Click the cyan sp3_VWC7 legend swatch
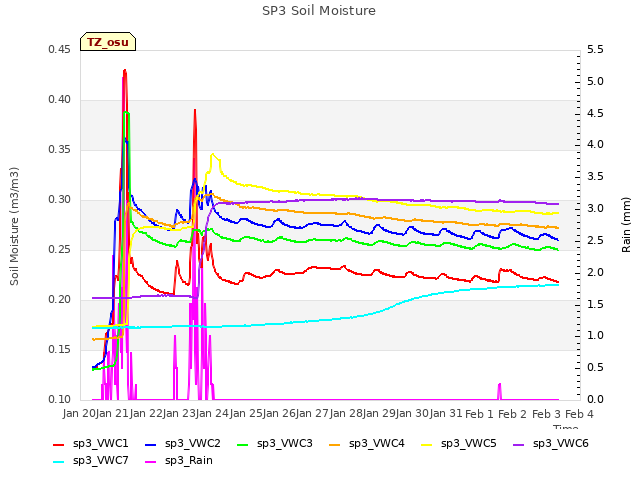Screen dimensions: 640x480 click(59, 462)
